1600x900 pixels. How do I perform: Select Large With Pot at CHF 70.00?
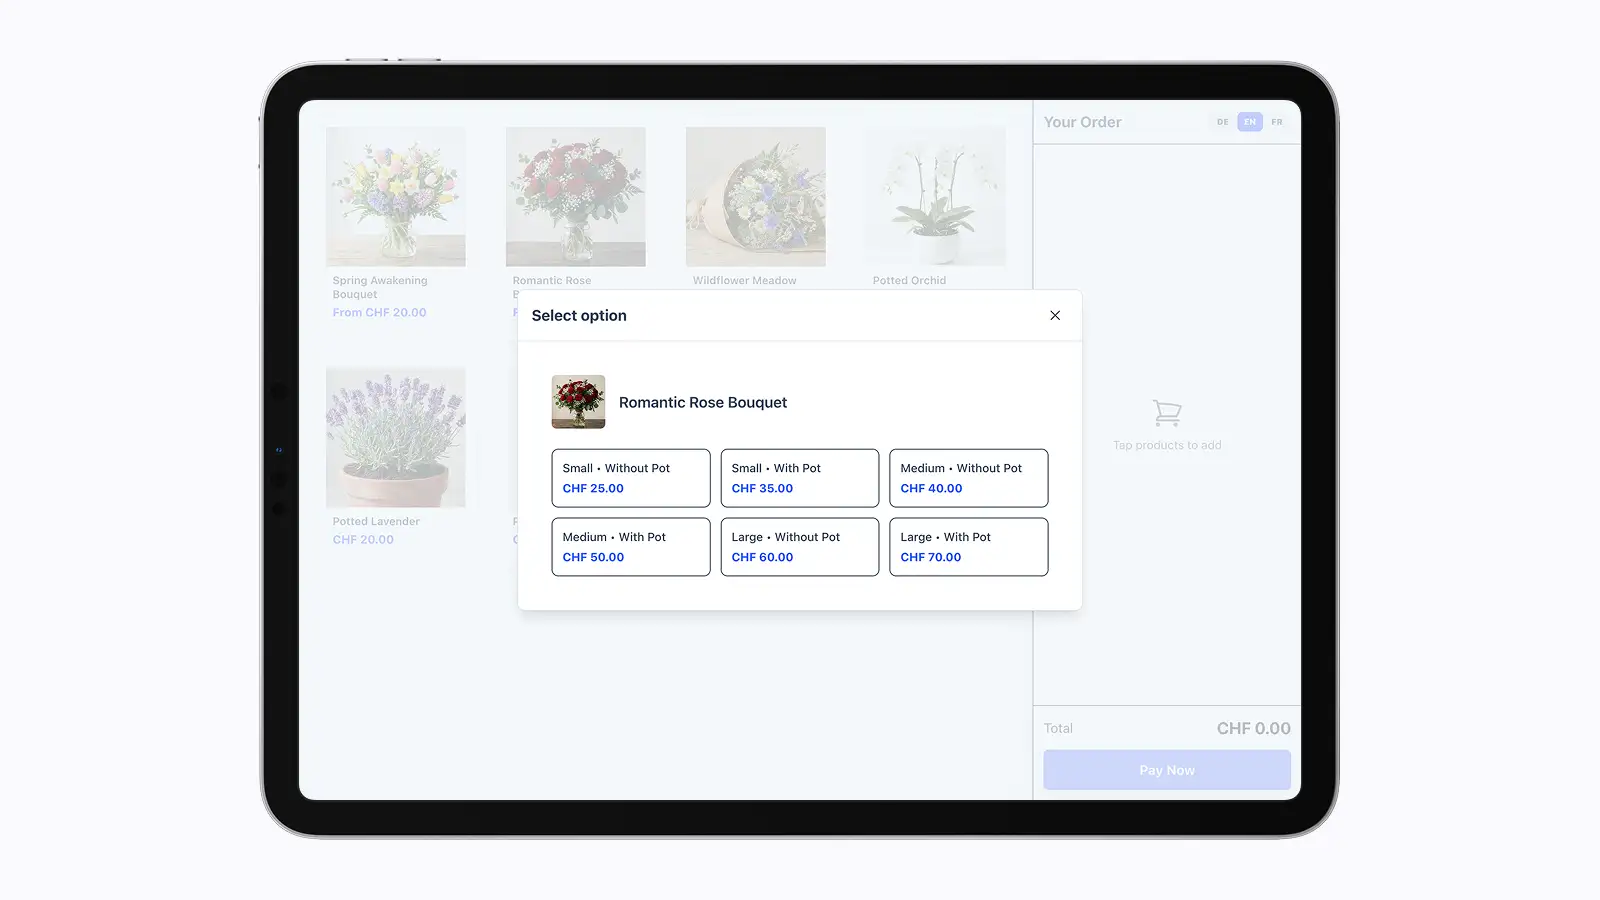[x=968, y=547]
